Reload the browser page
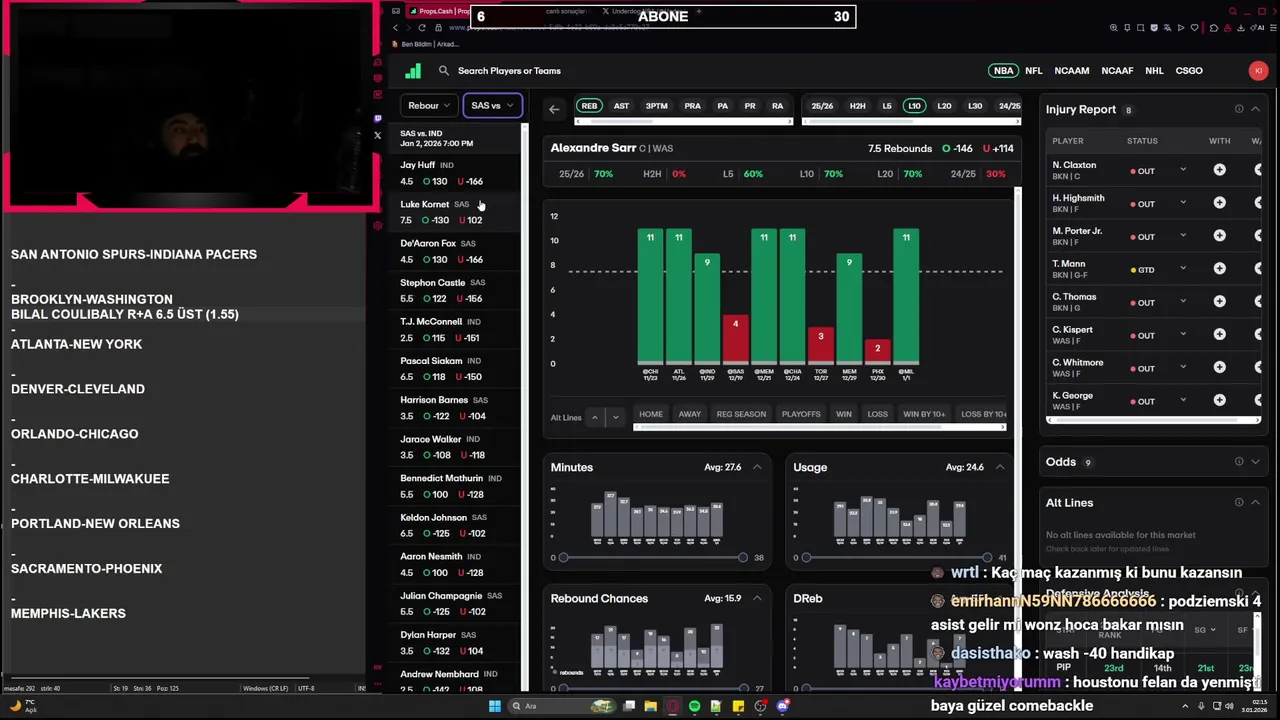This screenshot has width=1280, height=720. click(423, 28)
